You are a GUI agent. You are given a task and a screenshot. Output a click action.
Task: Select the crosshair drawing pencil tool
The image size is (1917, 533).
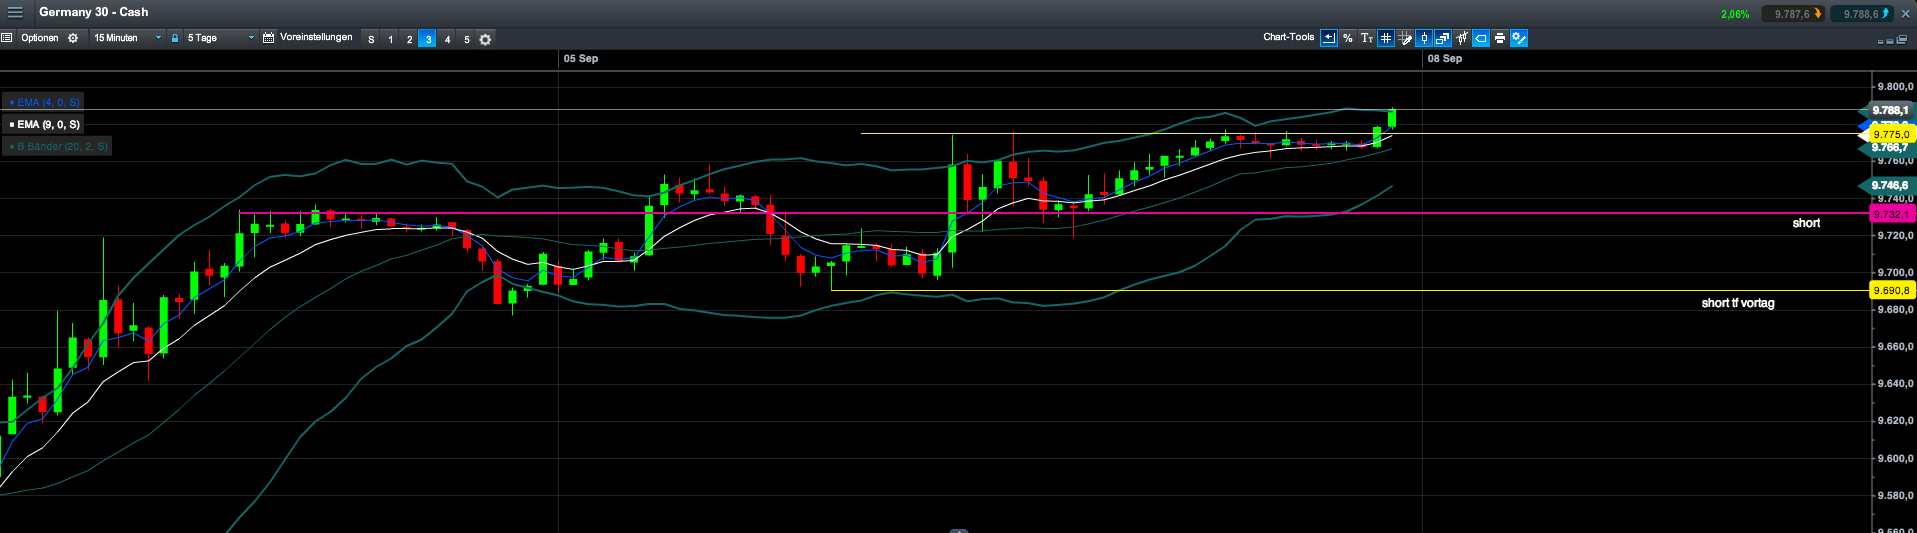(x=1405, y=38)
